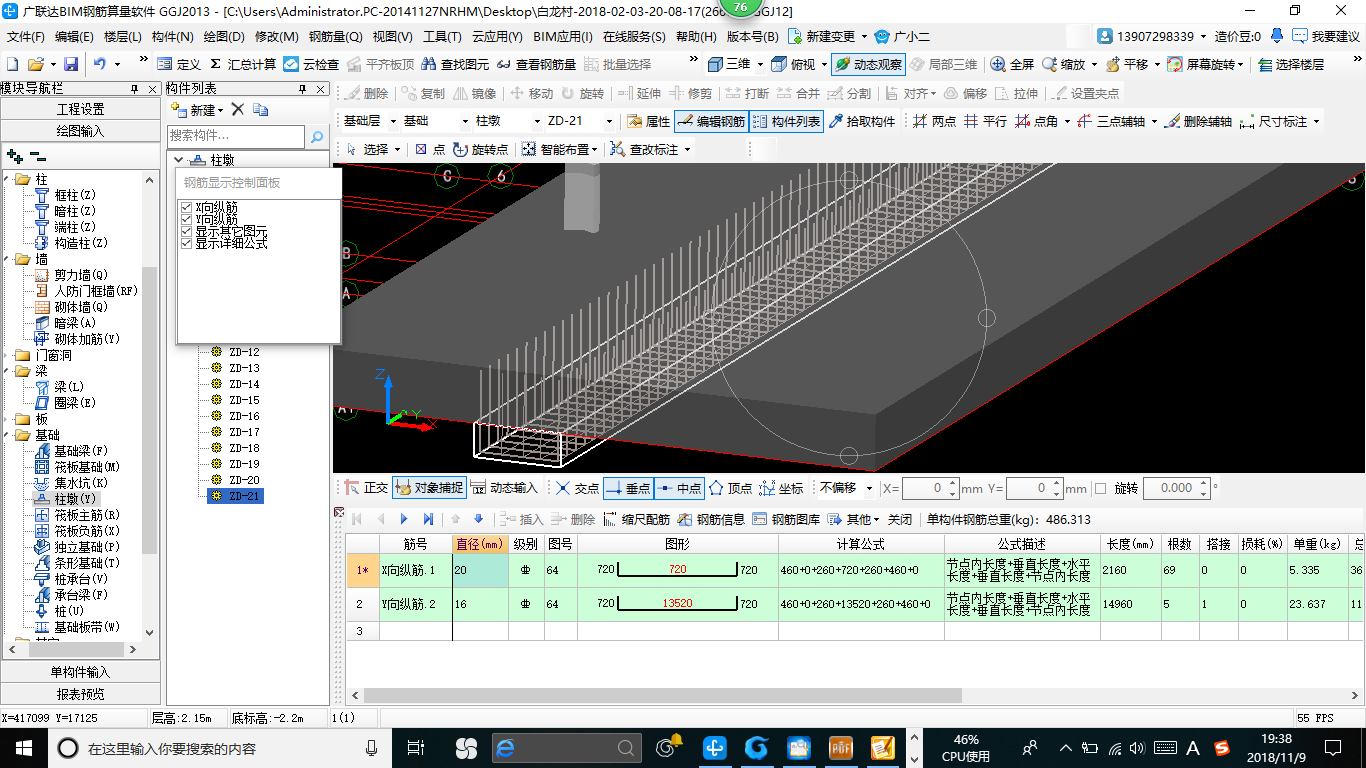Click the 报表预览 button
Viewport: 1366px width, 768px height.
pos(80,694)
